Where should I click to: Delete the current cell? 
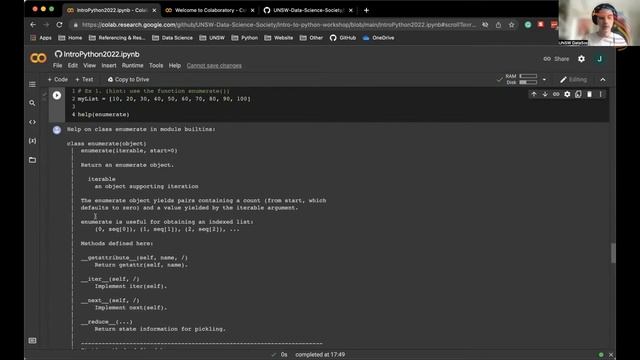click(589, 94)
